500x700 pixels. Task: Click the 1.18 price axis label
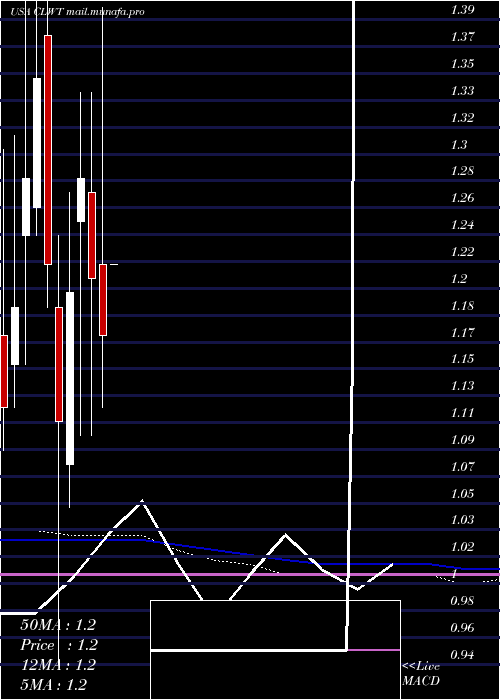(462, 306)
